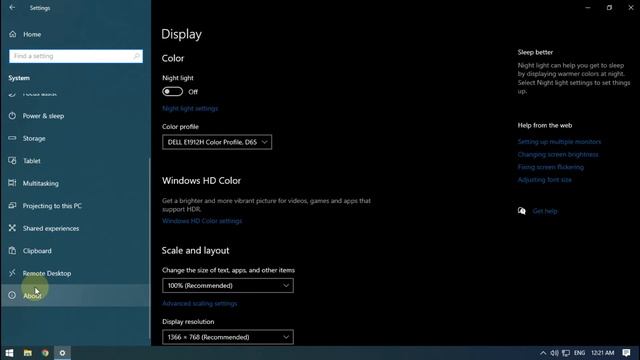640x360 pixels.
Task: Open the Display resolution dropdown
Action: click(228, 337)
